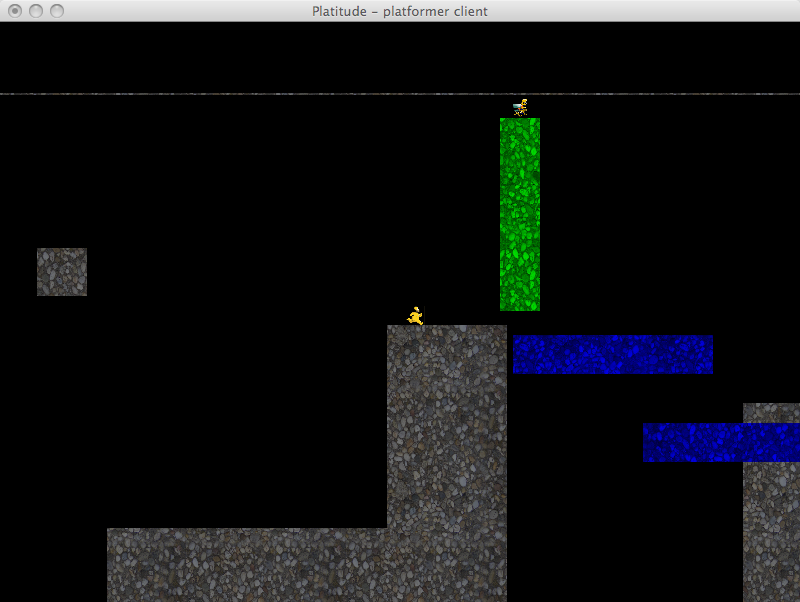This screenshot has width=800, height=602.
Task: Click the gray stone column at right edge
Action: pos(771,520)
